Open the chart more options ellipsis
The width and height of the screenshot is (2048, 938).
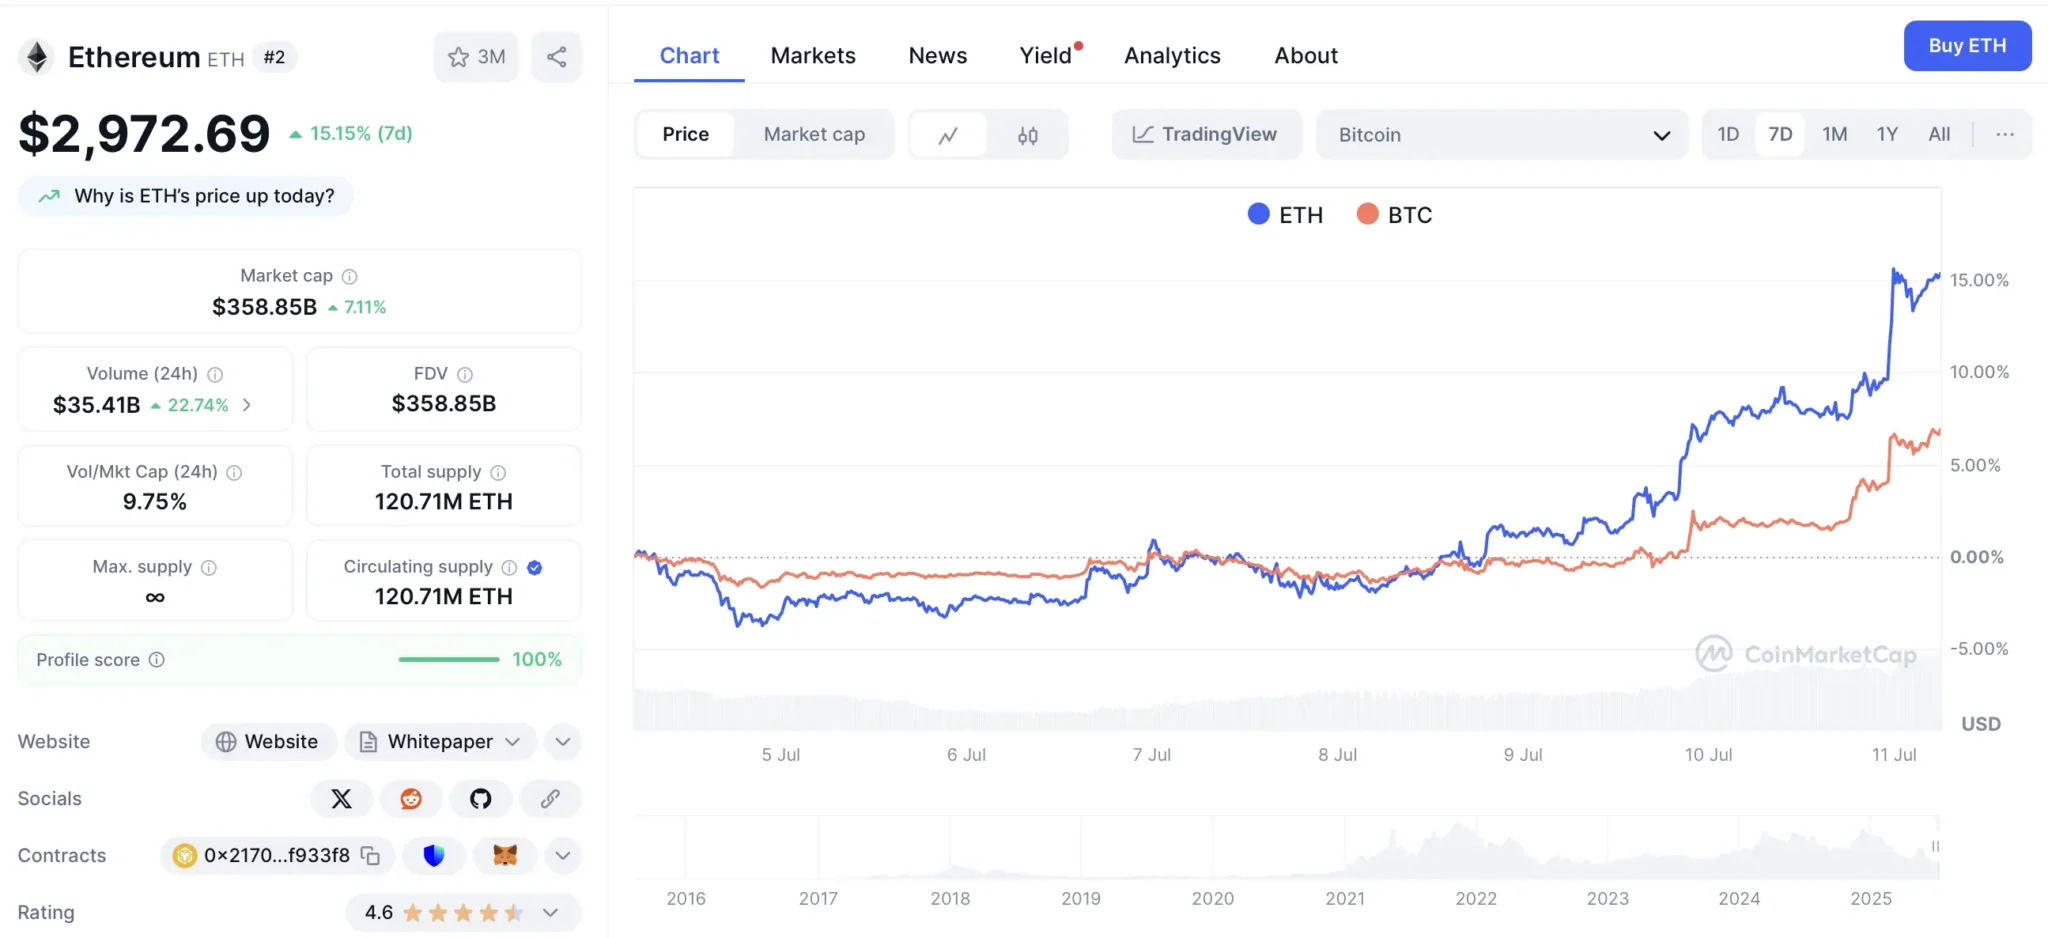click(2005, 134)
